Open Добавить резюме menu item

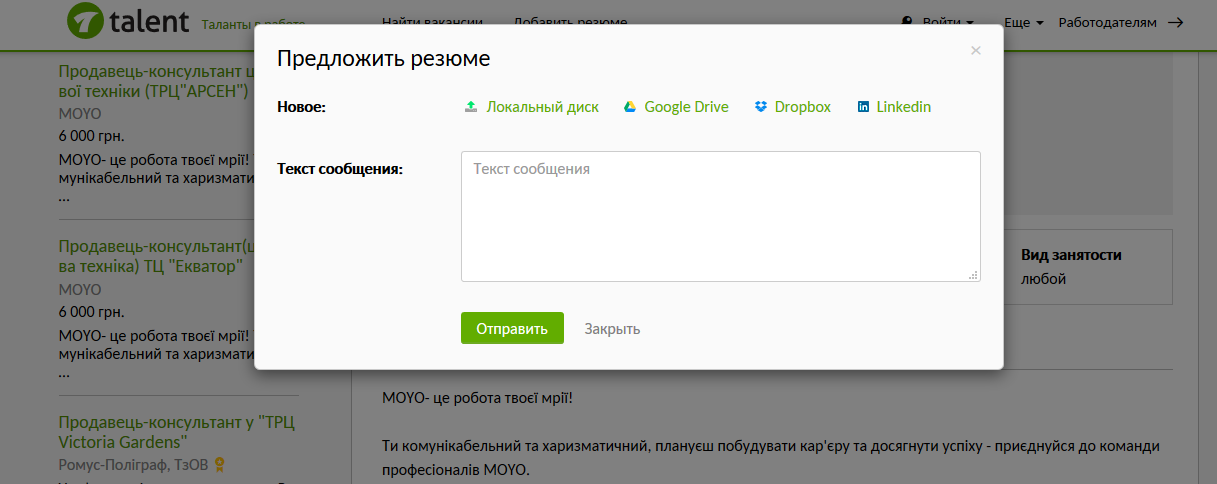point(571,22)
